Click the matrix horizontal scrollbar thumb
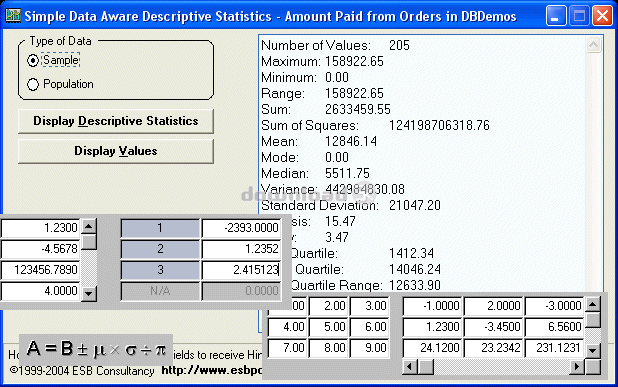This screenshot has height=387, width=618. [x=426, y=367]
